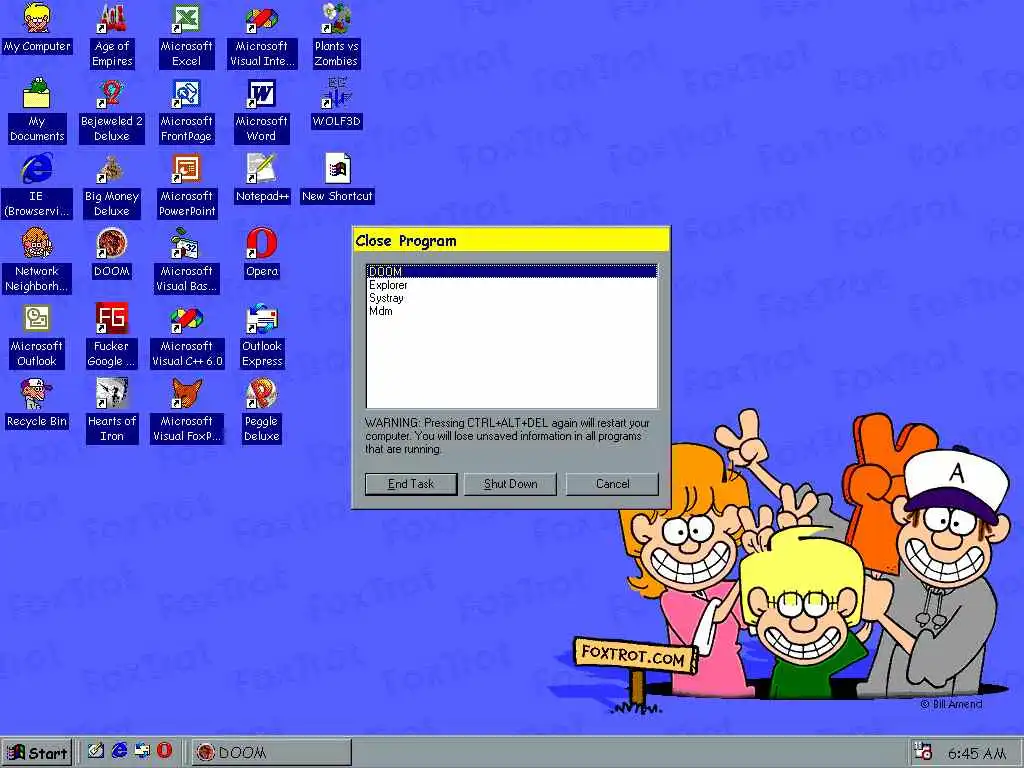Click the Opera desktop shortcut
The height and width of the screenshot is (768, 1024).
[x=262, y=253]
